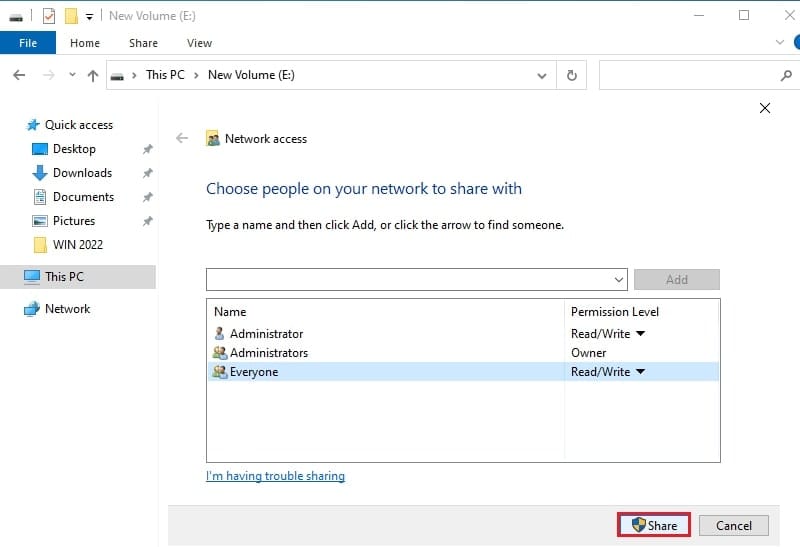The width and height of the screenshot is (800, 547).
Task: Open the File menu
Action: tap(28, 43)
